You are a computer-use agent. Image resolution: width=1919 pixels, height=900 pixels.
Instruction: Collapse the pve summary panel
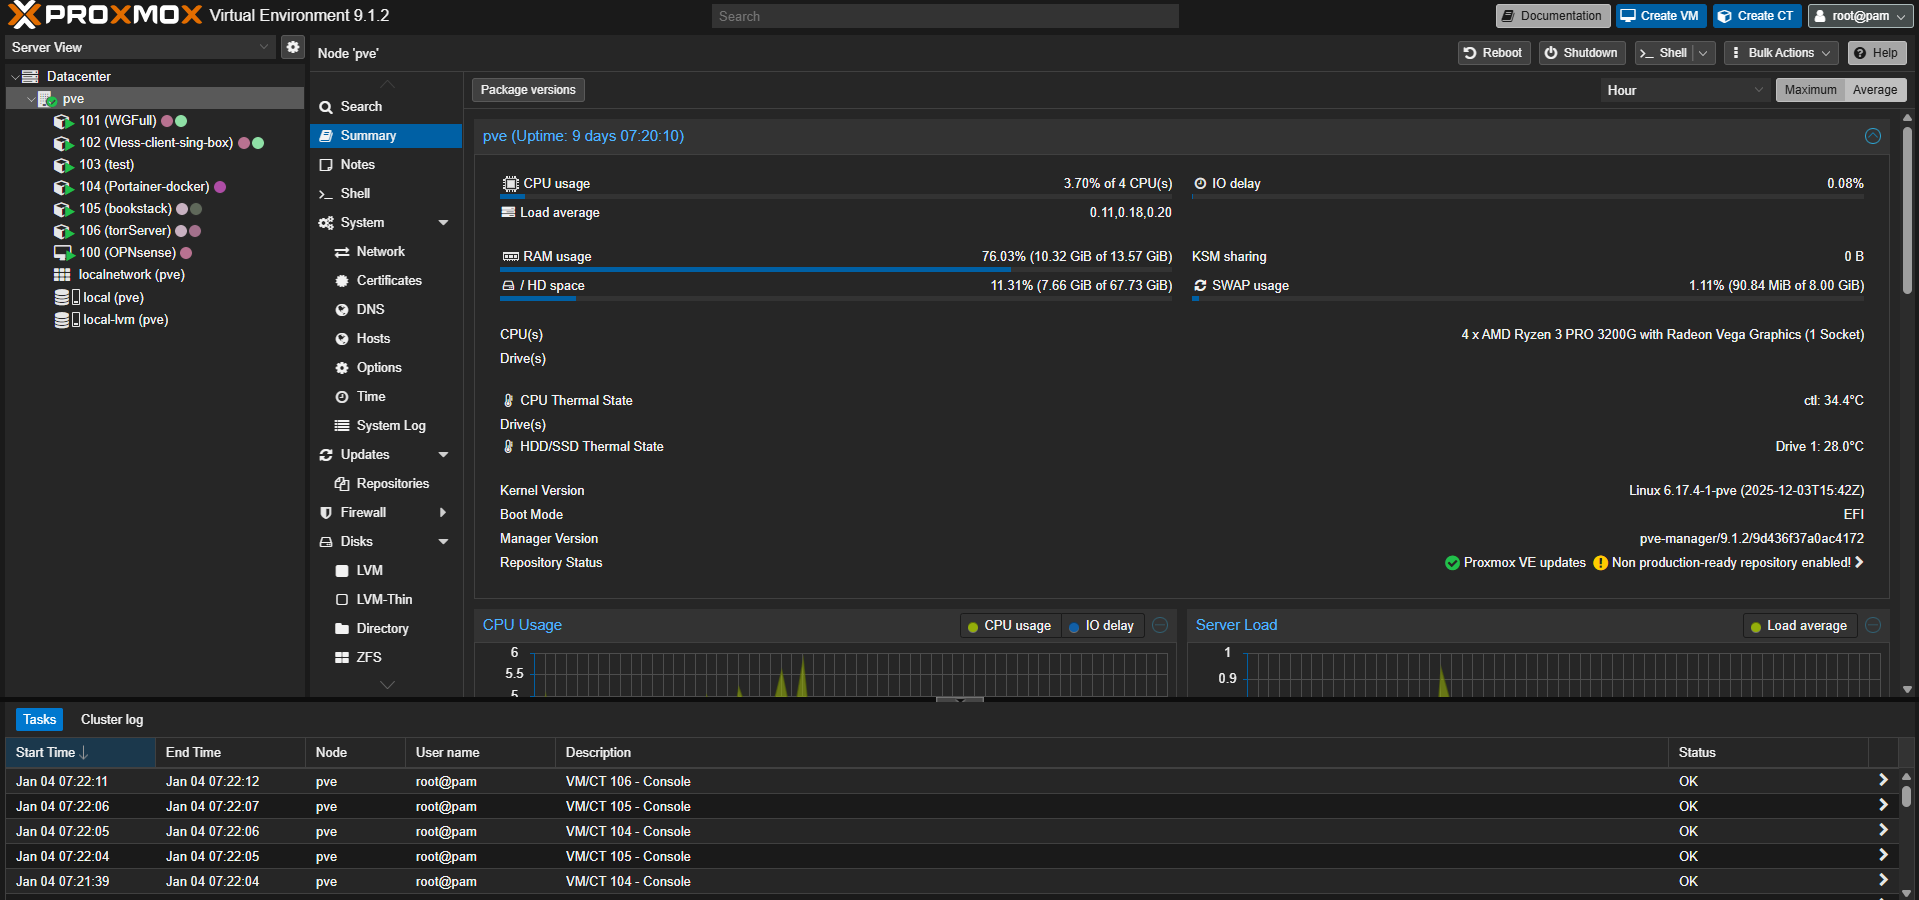(1873, 136)
